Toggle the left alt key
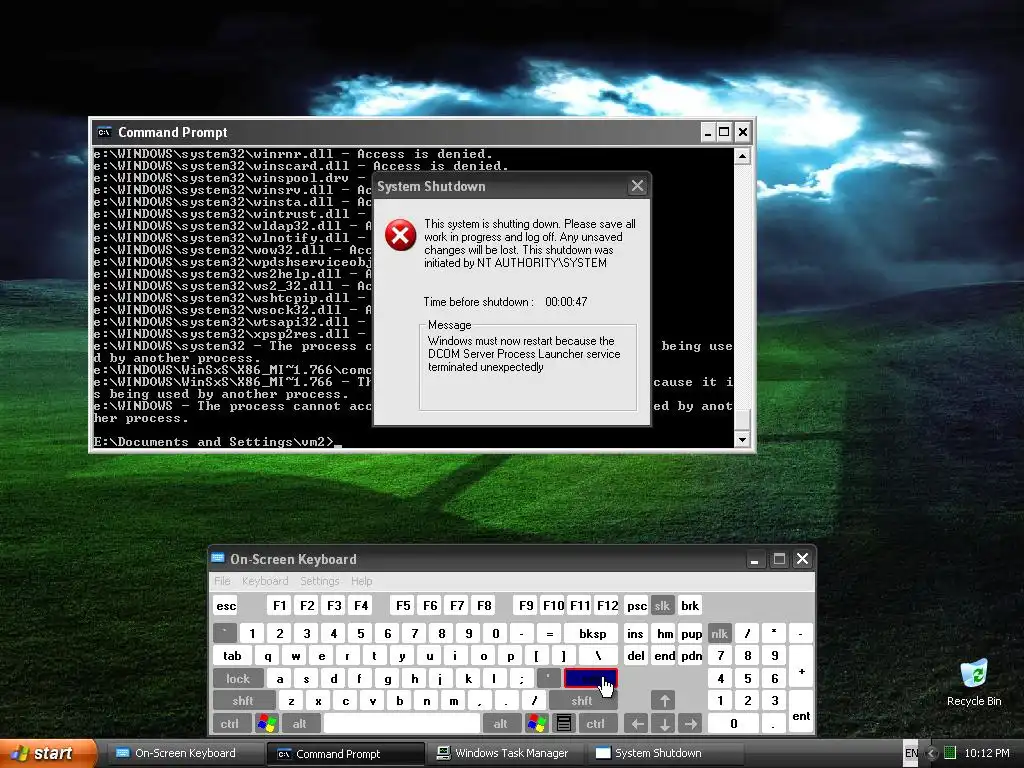This screenshot has width=1024, height=768. click(299, 724)
